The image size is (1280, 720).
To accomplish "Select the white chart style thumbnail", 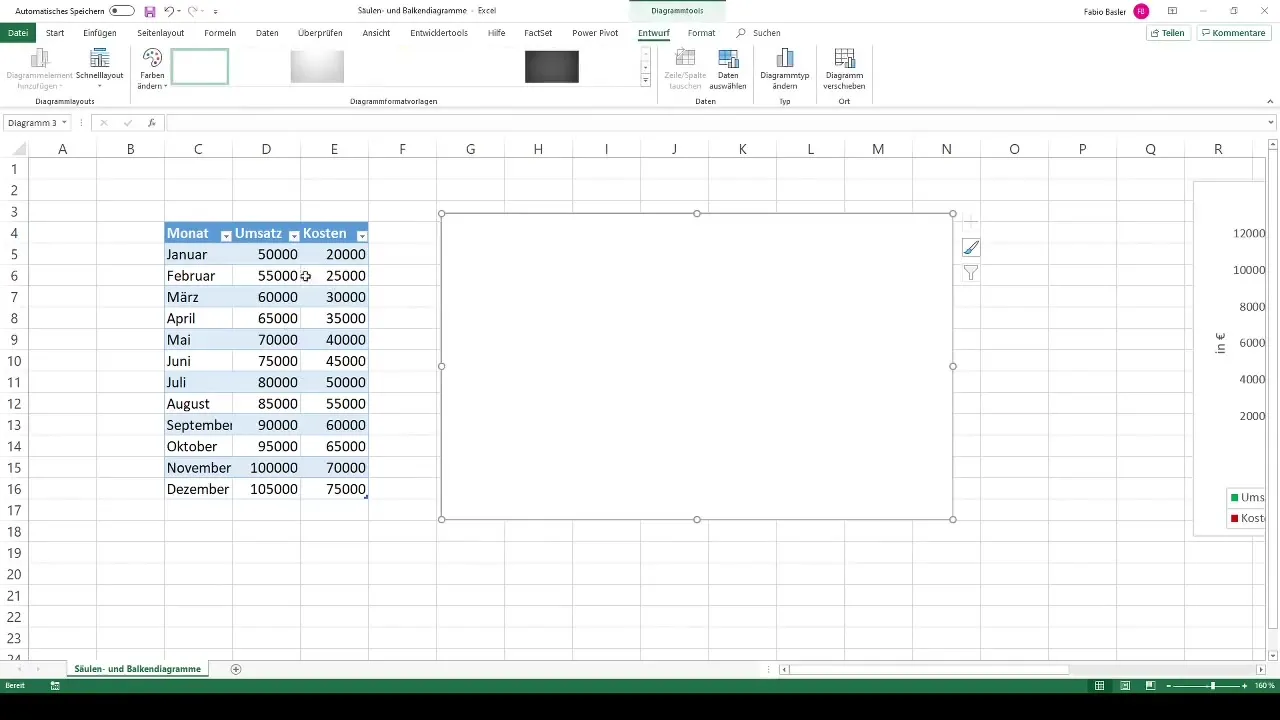I will [200, 67].
